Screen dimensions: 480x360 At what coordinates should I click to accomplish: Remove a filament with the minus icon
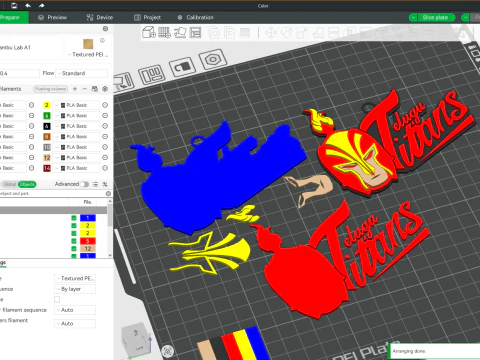click(85, 89)
